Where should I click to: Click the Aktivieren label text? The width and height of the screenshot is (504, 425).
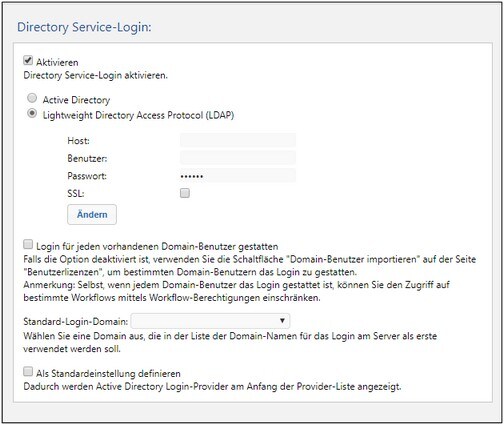click(57, 62)
